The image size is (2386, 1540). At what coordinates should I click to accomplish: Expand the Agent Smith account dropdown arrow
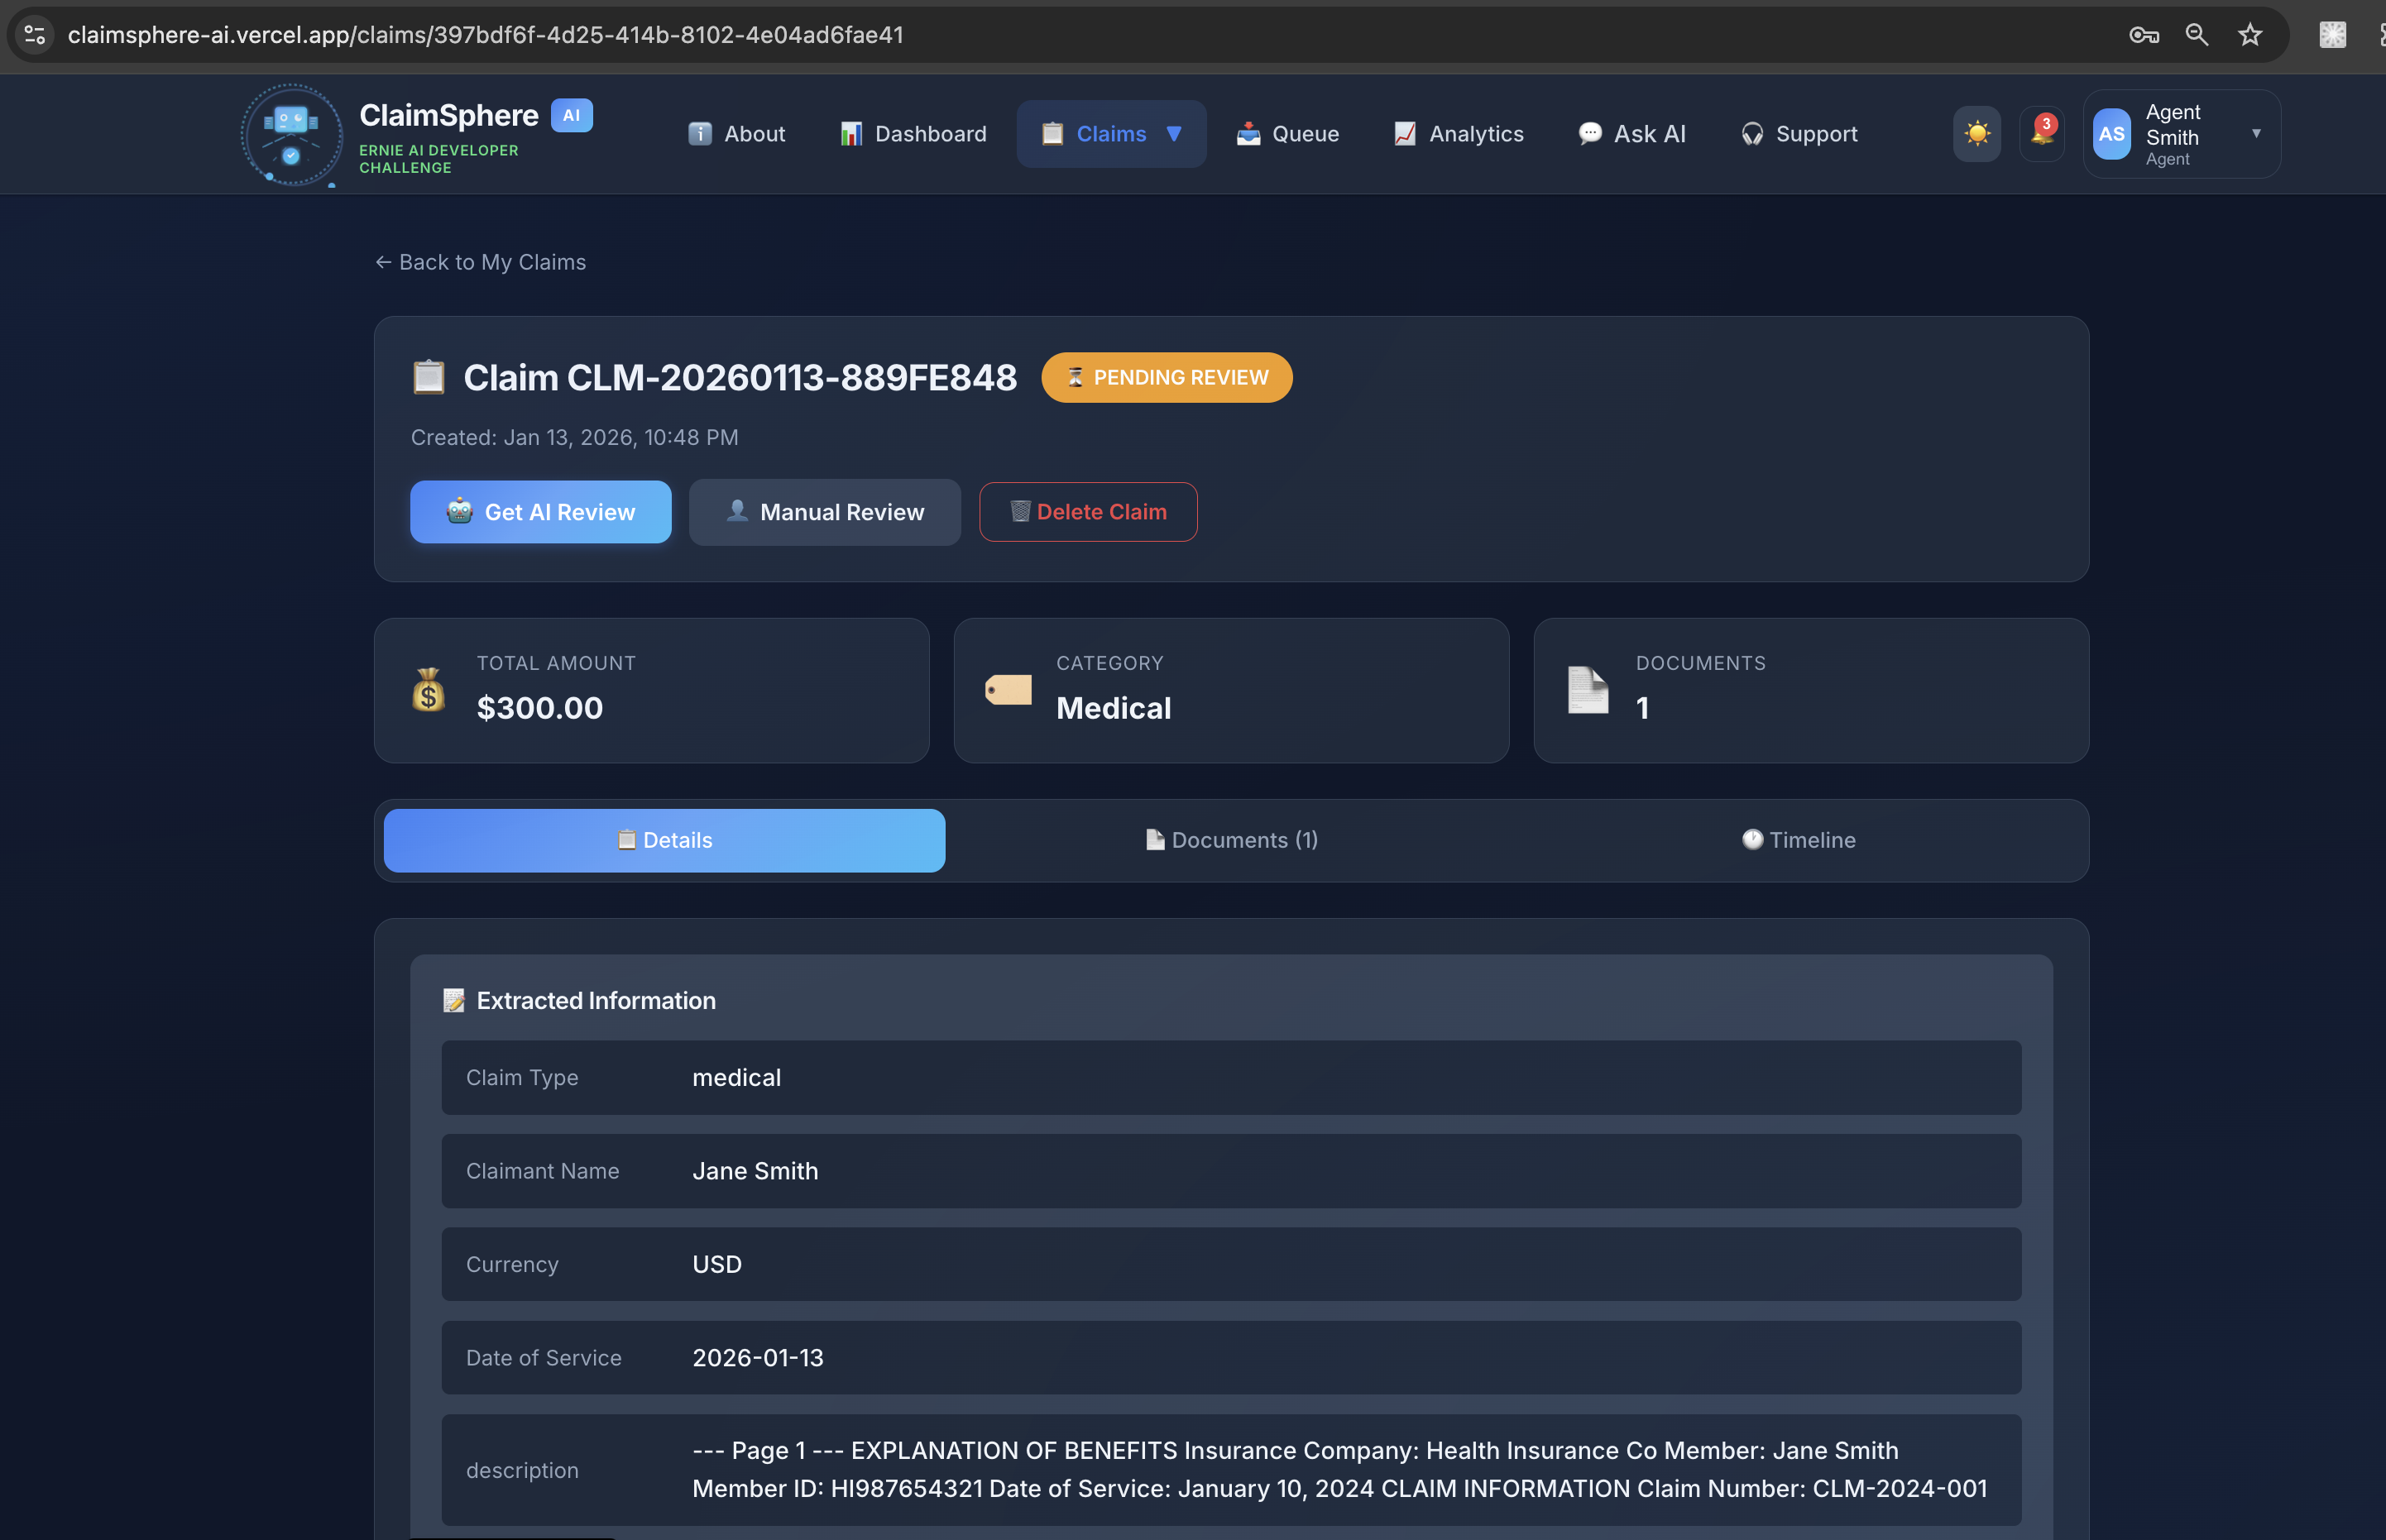pyautogui.click(x=2256, y=134)
